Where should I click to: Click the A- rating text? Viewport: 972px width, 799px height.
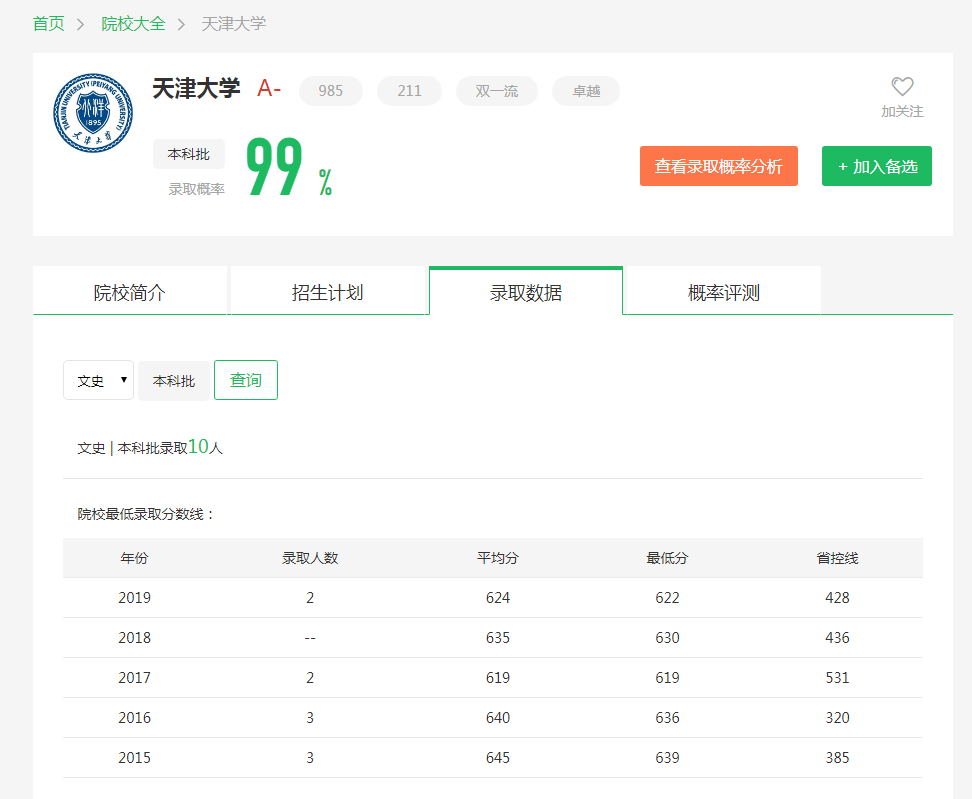click(269, 89)
